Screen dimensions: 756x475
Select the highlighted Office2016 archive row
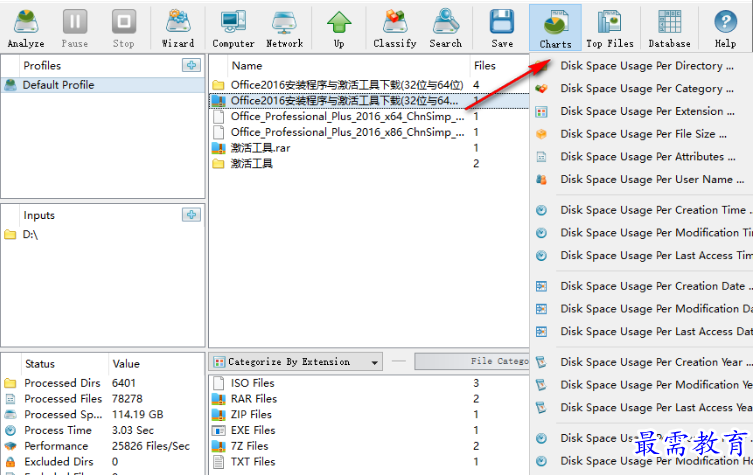pyautogui.click(x=369, y=101)
